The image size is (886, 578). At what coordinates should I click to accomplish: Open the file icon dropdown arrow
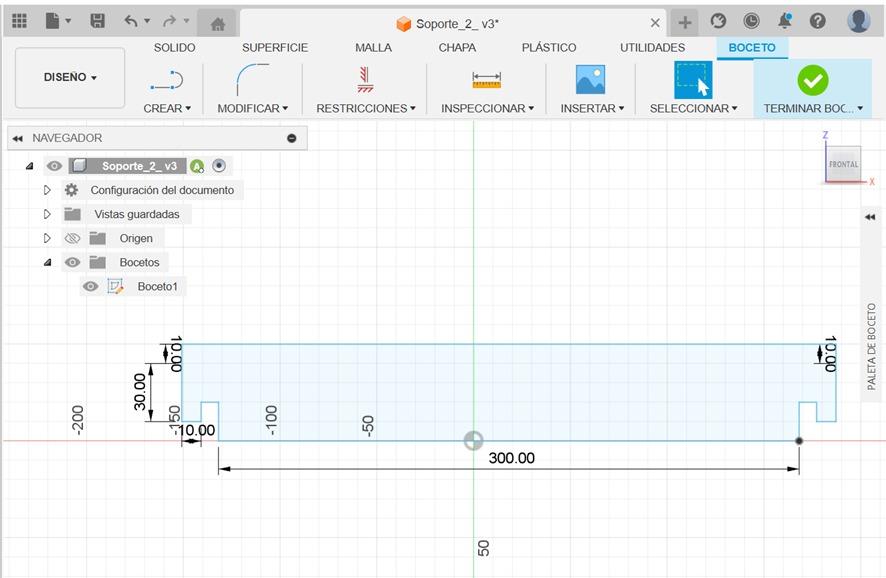click(x=68, y=21)
